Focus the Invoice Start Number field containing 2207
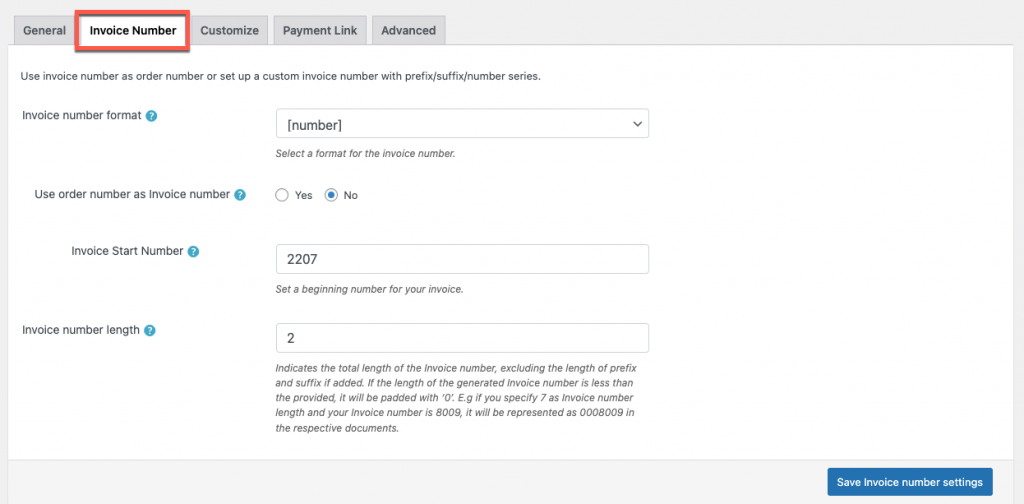 point(462,259)
